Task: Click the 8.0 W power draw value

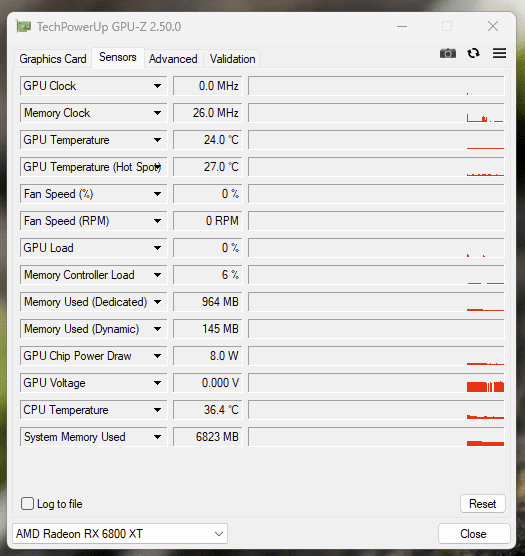Action: point(208,356)
